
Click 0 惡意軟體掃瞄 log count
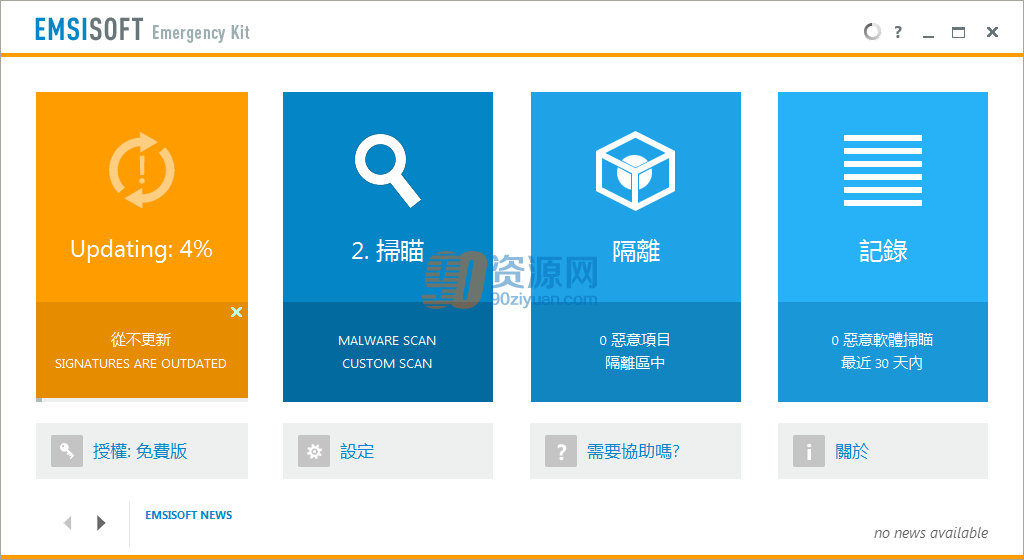tap(882, 340)
